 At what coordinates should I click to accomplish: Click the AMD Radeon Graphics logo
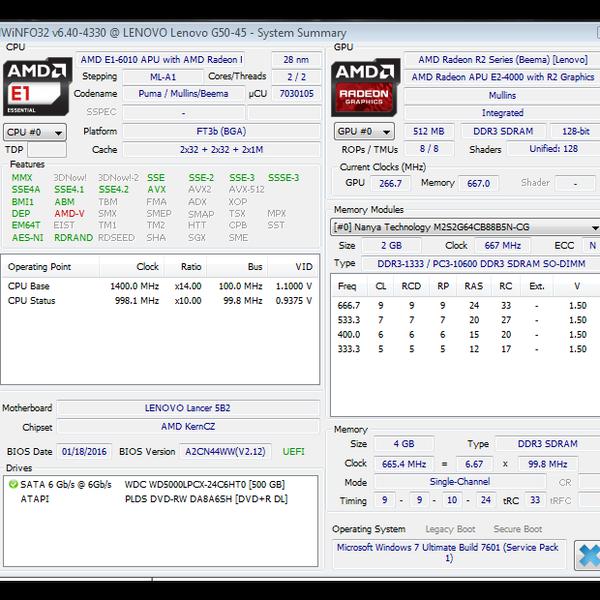[x=365, y=87]
